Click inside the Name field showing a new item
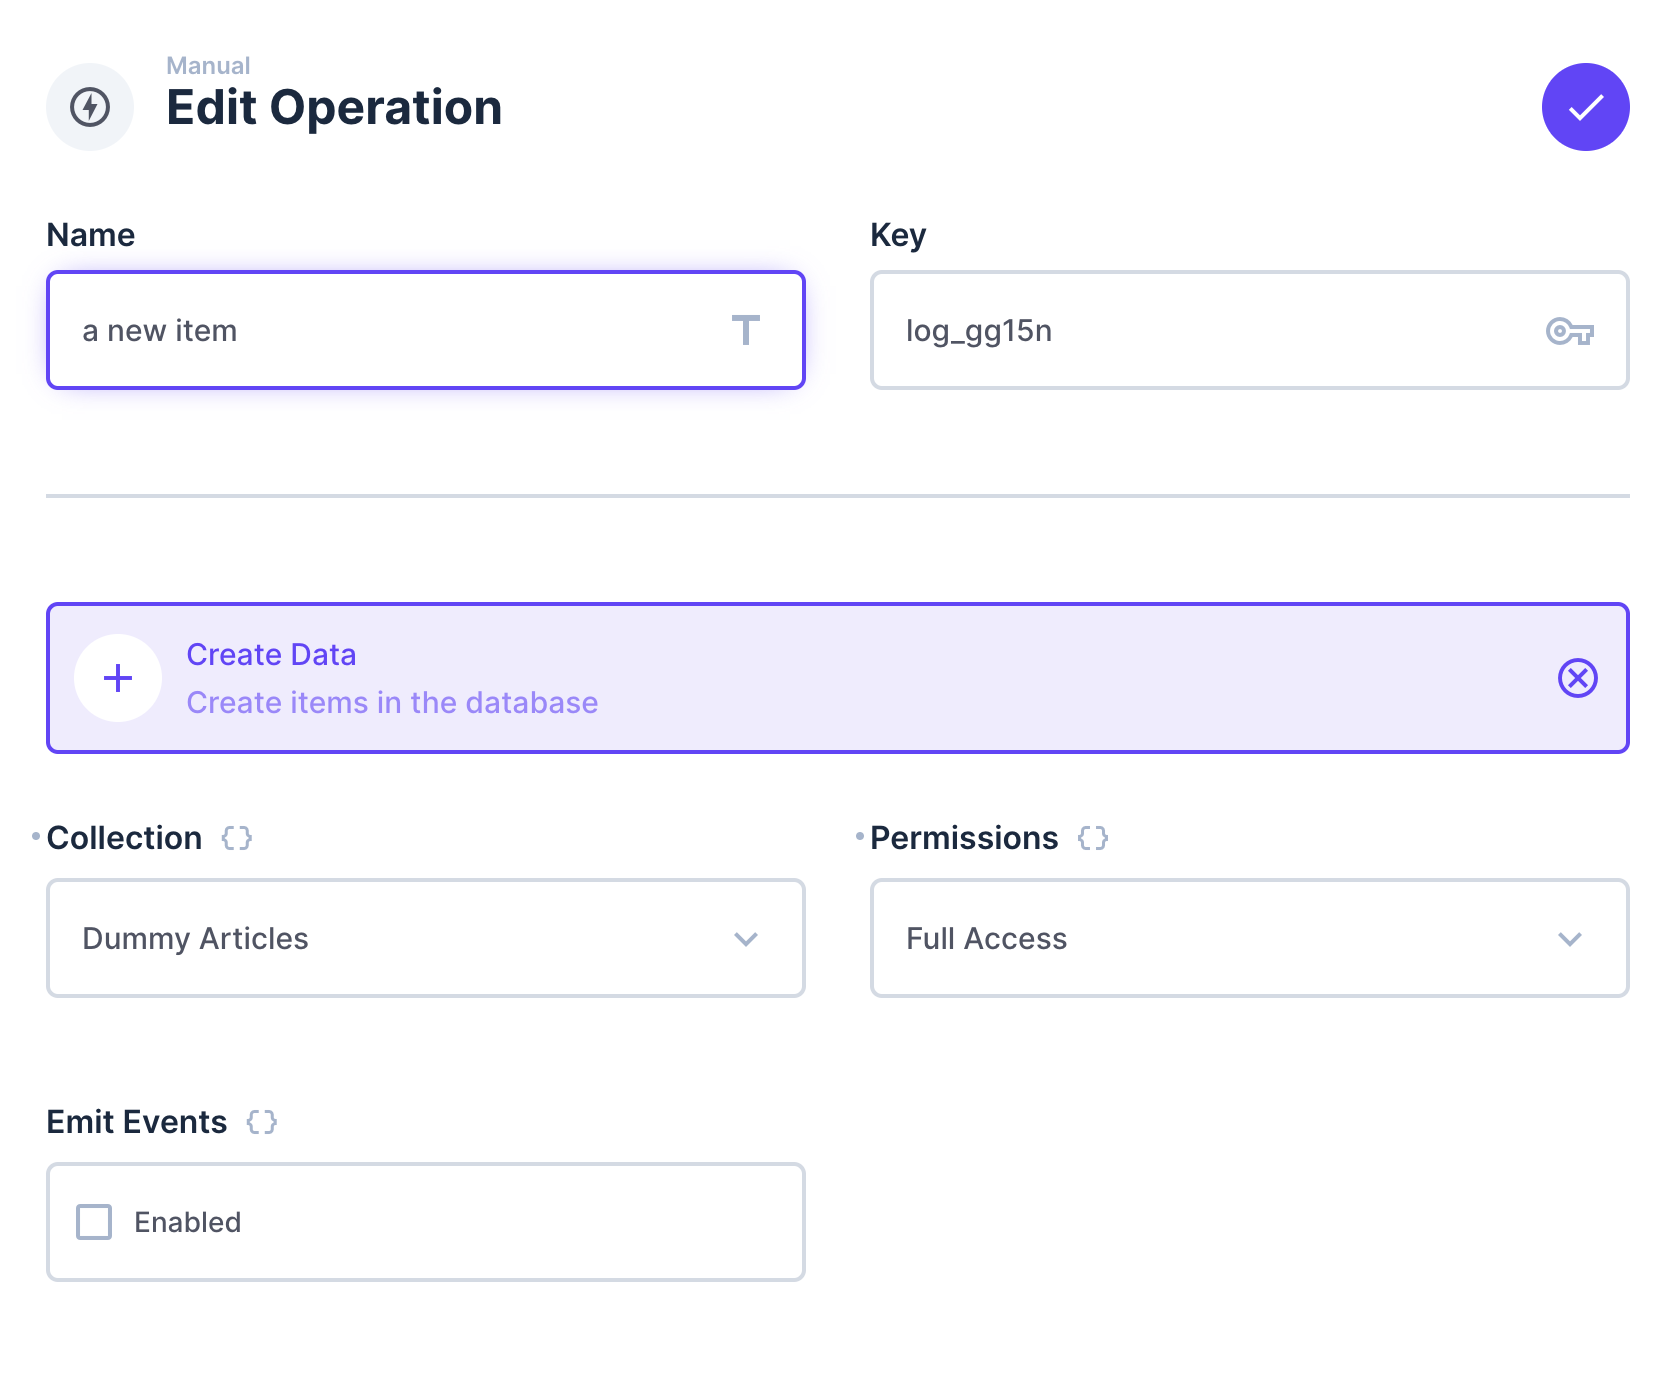Image resolution: width=1668 pixels, height=1380 pixels. tap(350, 331)
